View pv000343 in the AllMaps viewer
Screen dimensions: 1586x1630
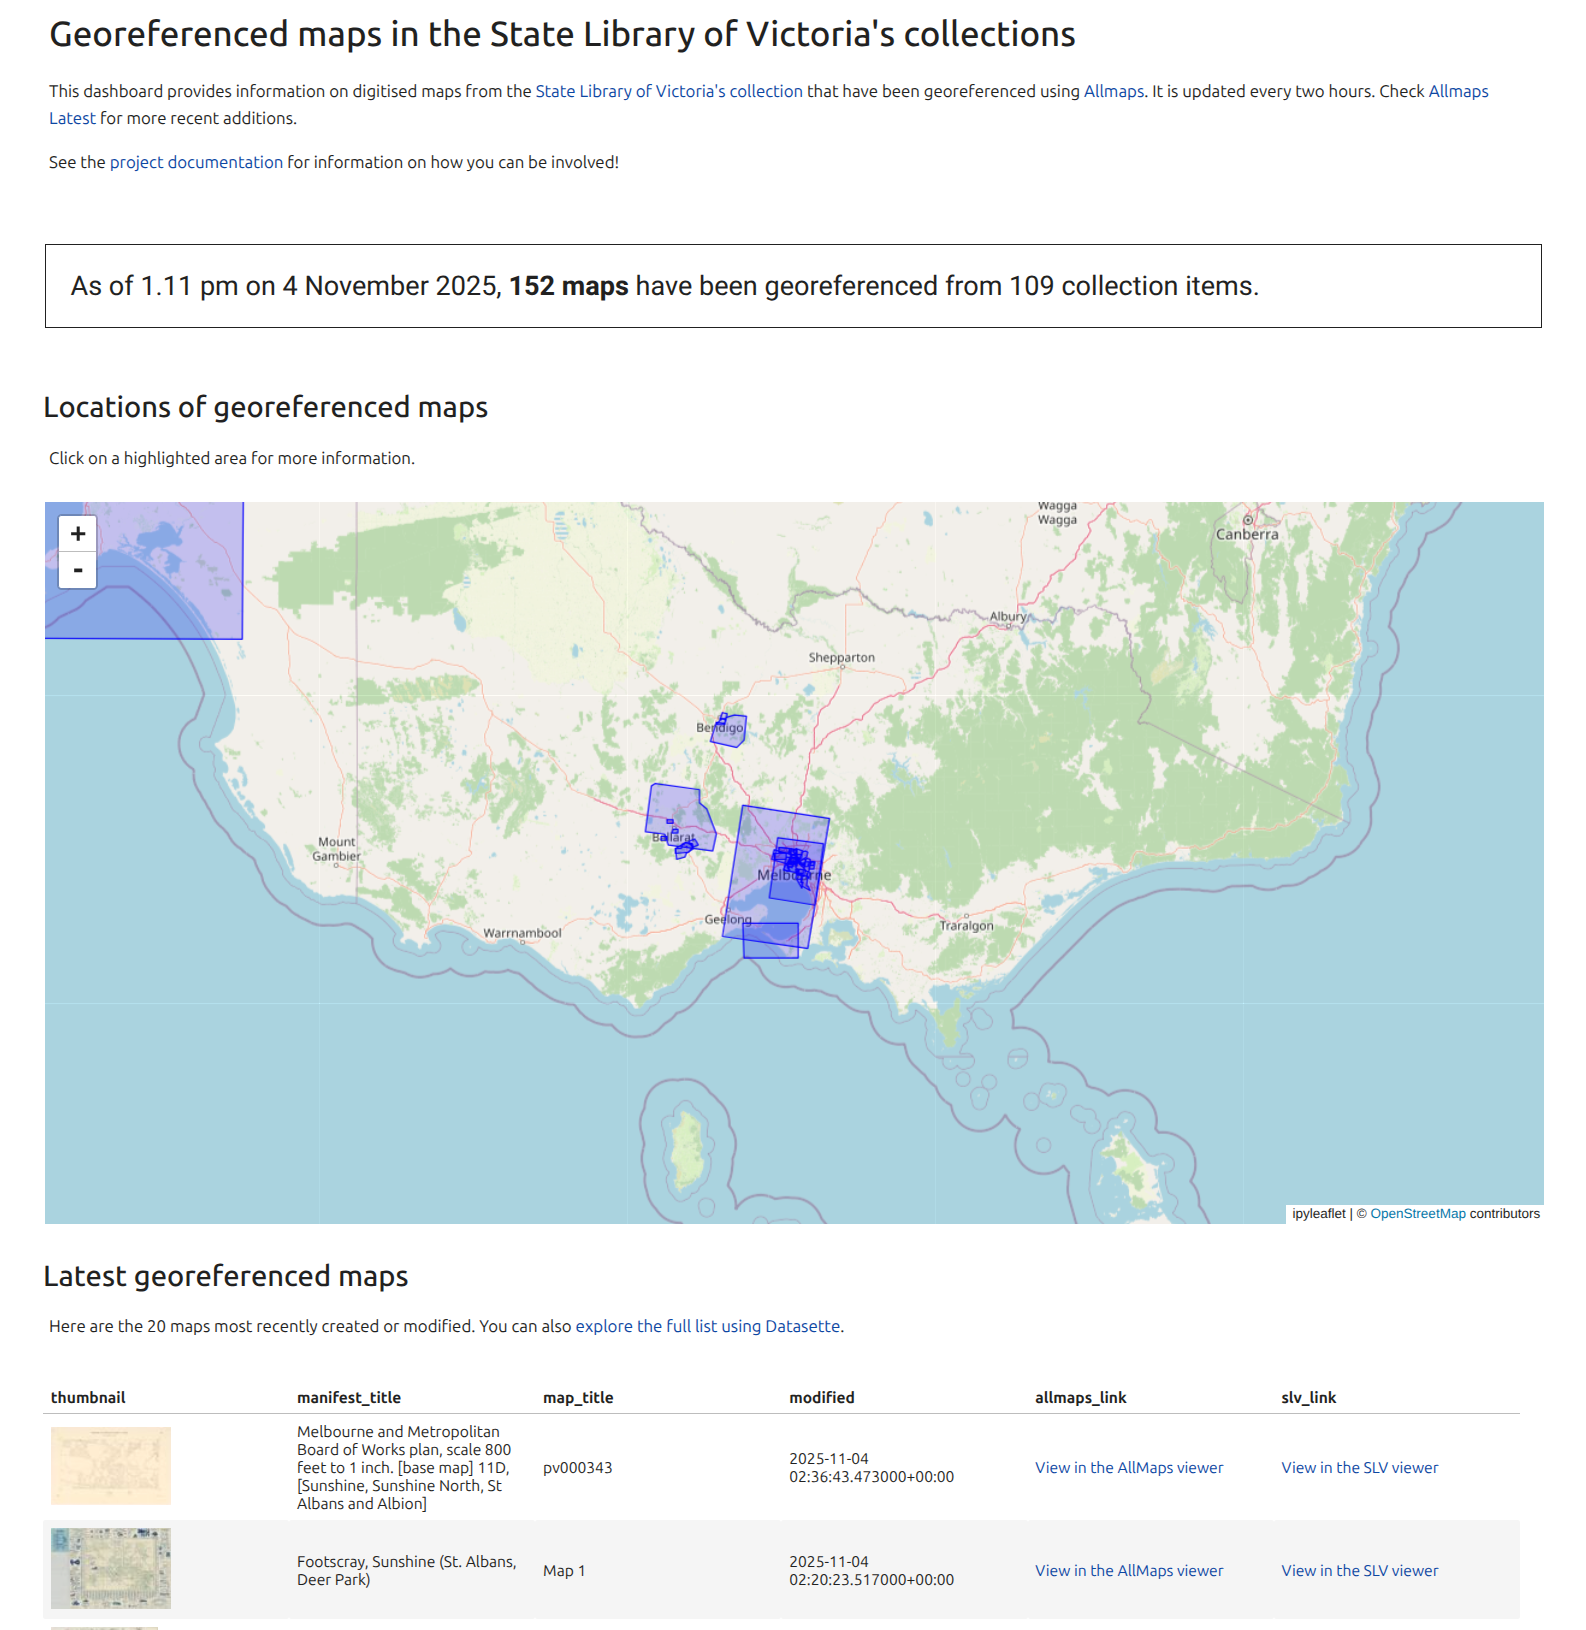(x=1128, y=1467)
